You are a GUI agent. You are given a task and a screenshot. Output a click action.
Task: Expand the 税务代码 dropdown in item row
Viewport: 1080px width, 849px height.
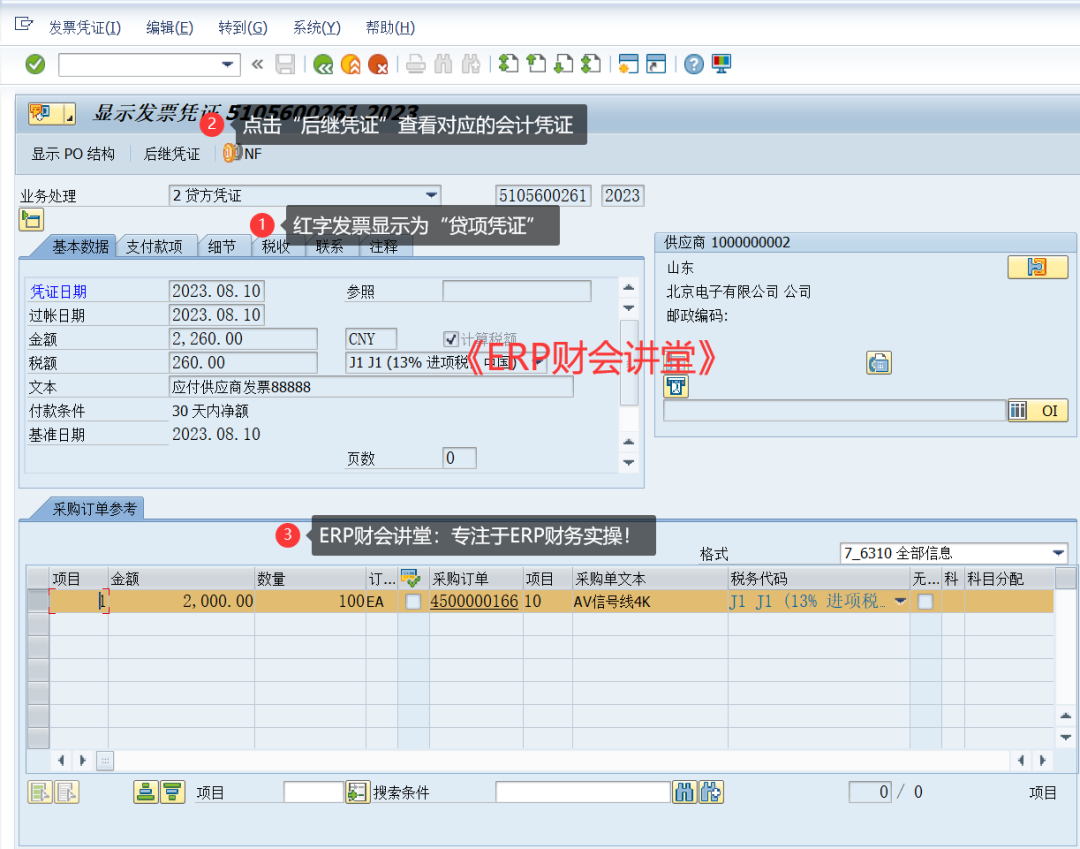(x=900, y=602)
